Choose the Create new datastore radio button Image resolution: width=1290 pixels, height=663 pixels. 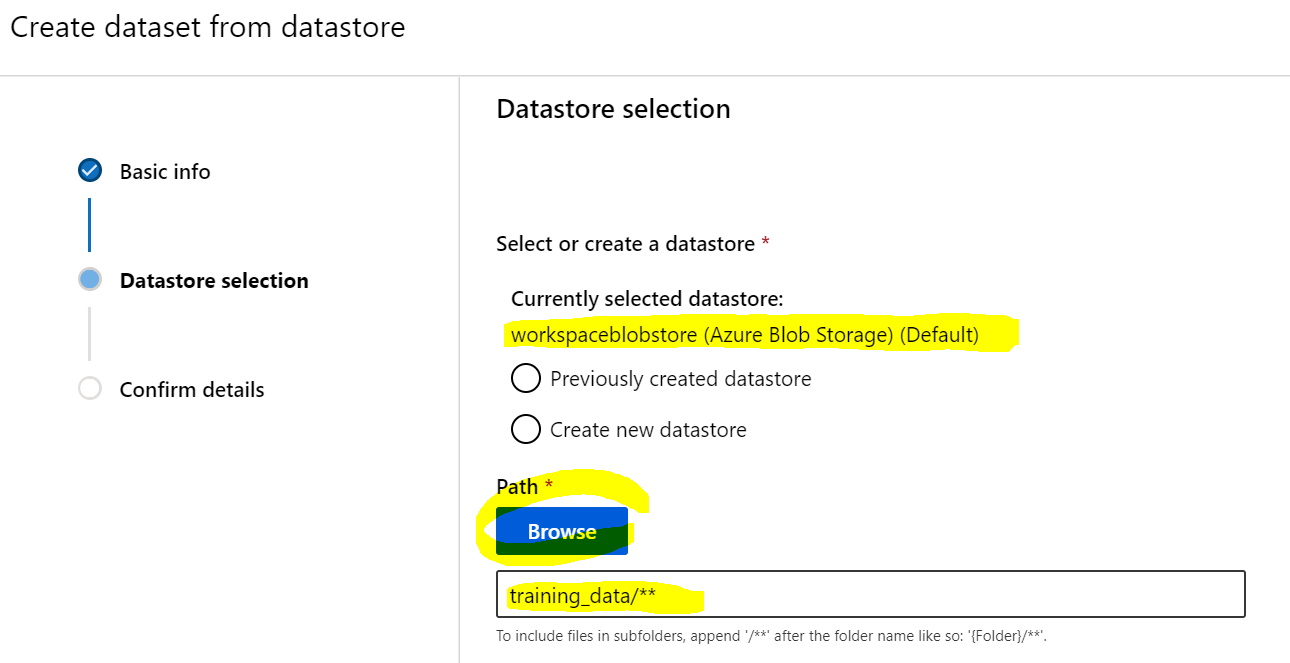(x=526, y=430)
